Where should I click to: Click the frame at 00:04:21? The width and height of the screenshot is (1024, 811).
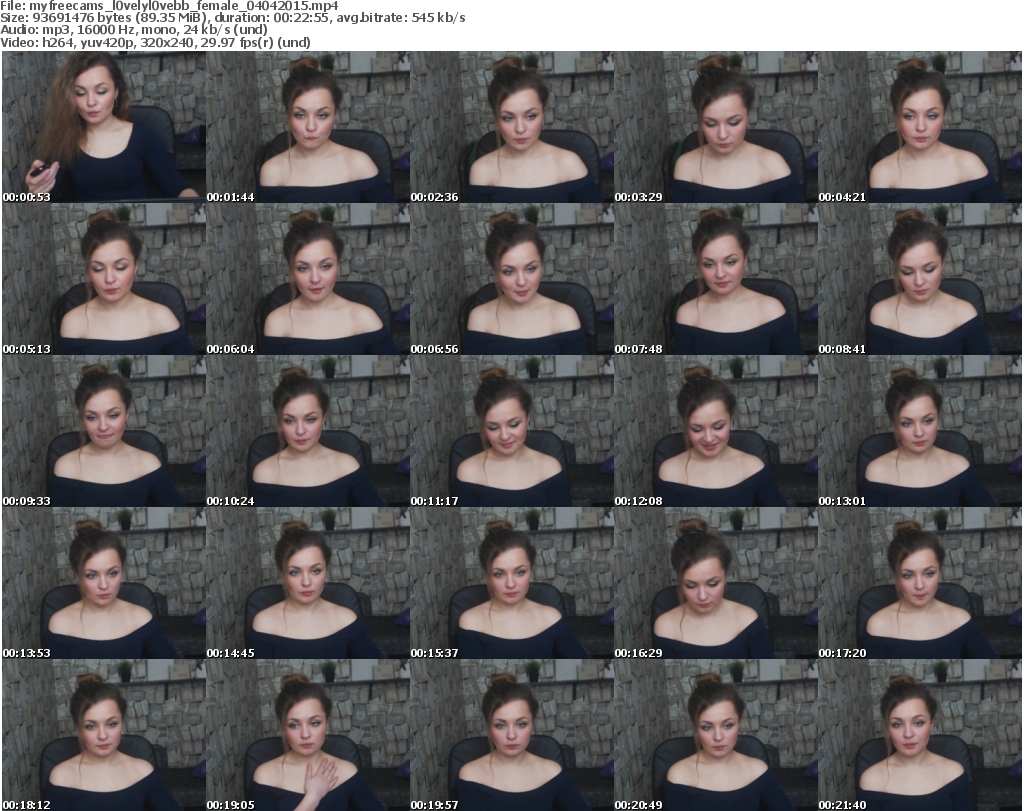(919, 127)
